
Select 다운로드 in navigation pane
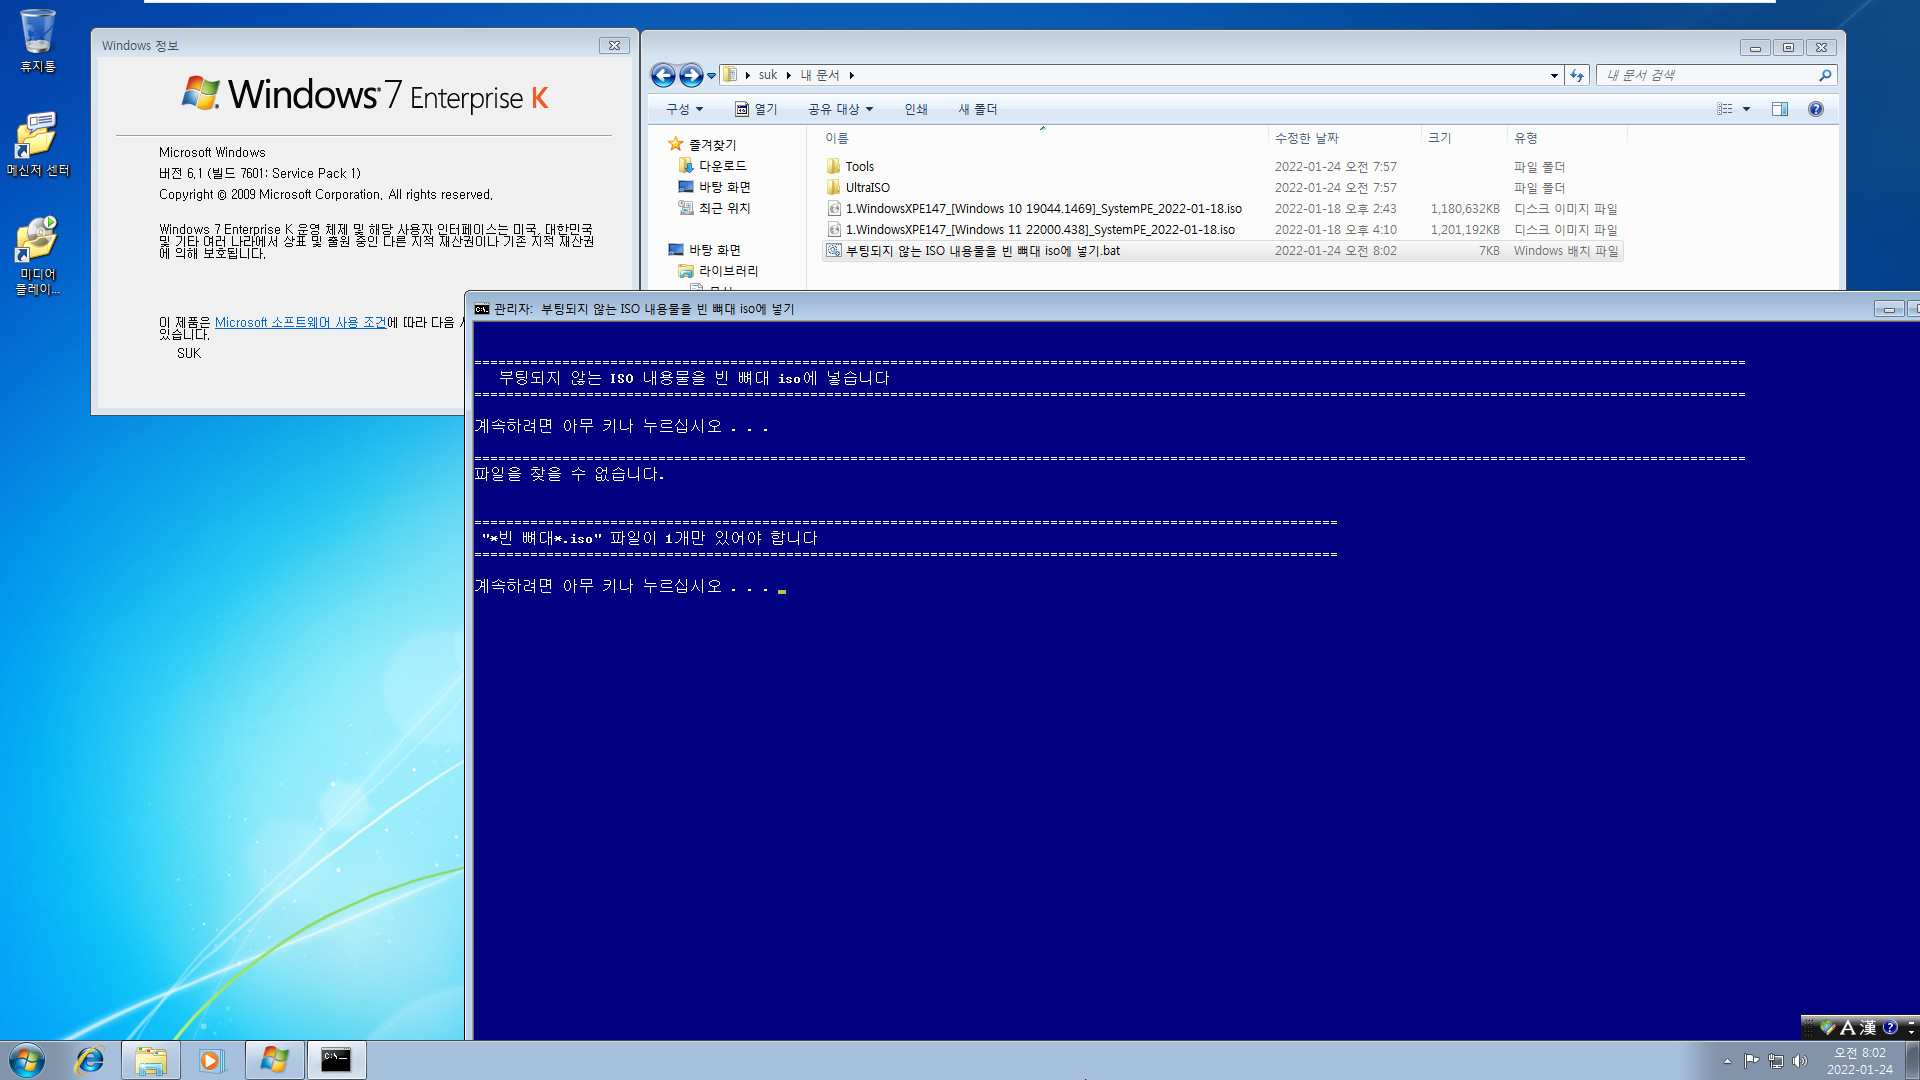[712, 166]
